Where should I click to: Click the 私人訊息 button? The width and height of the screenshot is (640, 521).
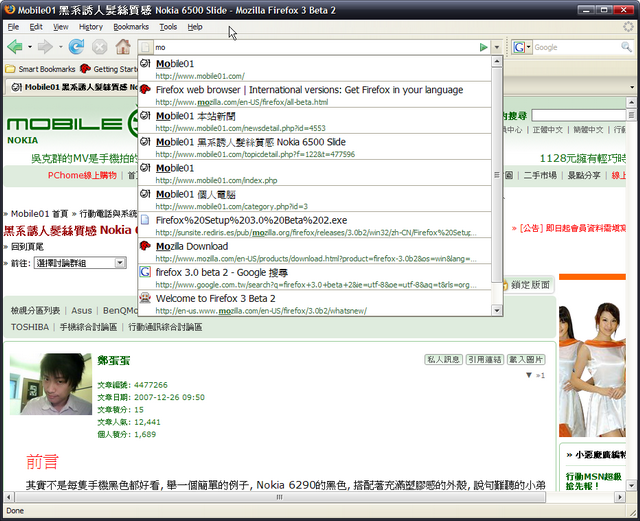(443, 359)
